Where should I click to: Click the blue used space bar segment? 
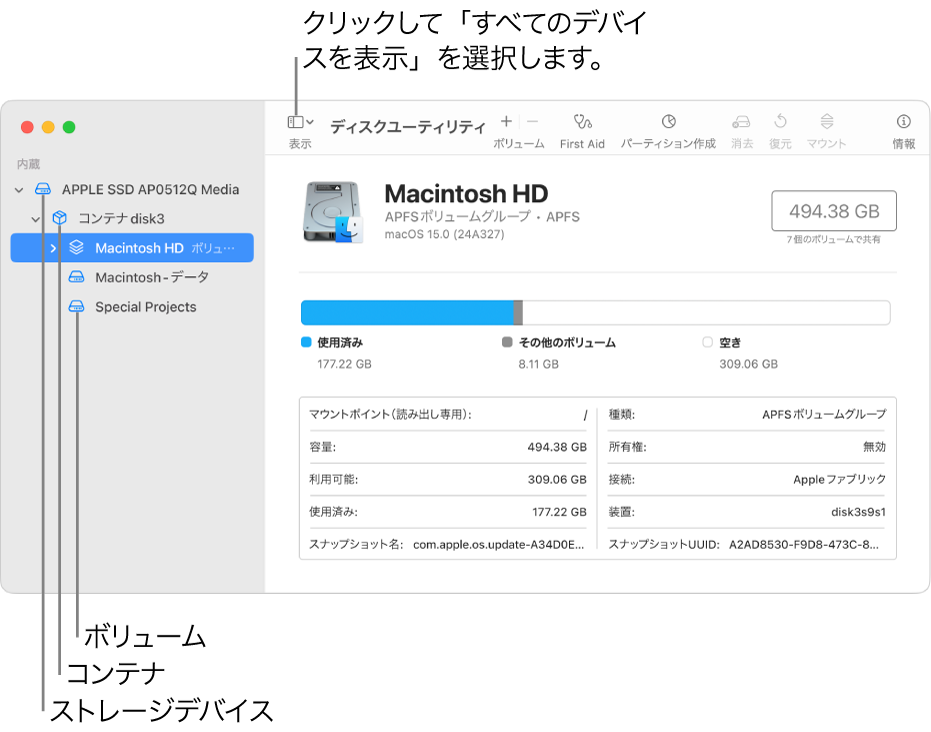(x=407, y=313)
